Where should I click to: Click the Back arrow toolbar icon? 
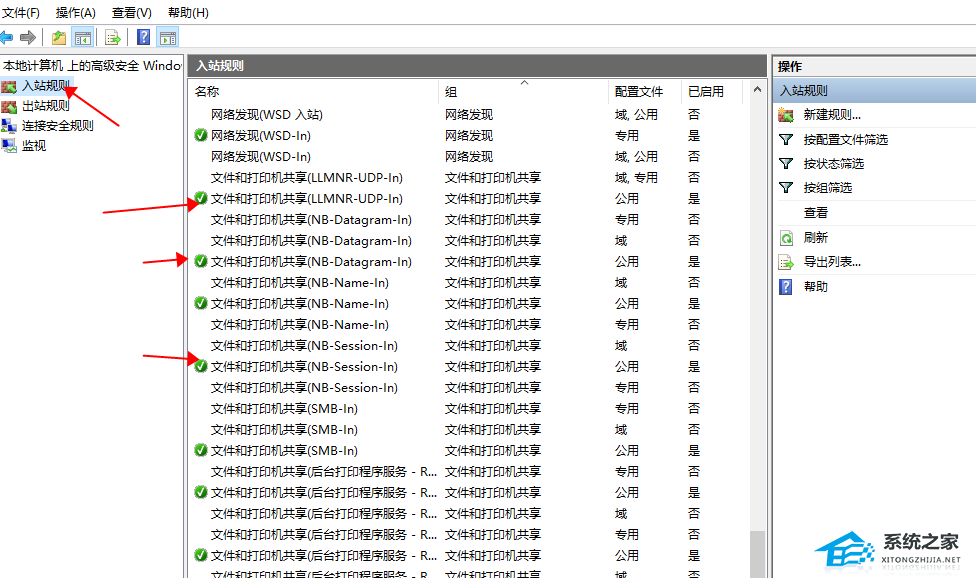[x=6, y=37]
